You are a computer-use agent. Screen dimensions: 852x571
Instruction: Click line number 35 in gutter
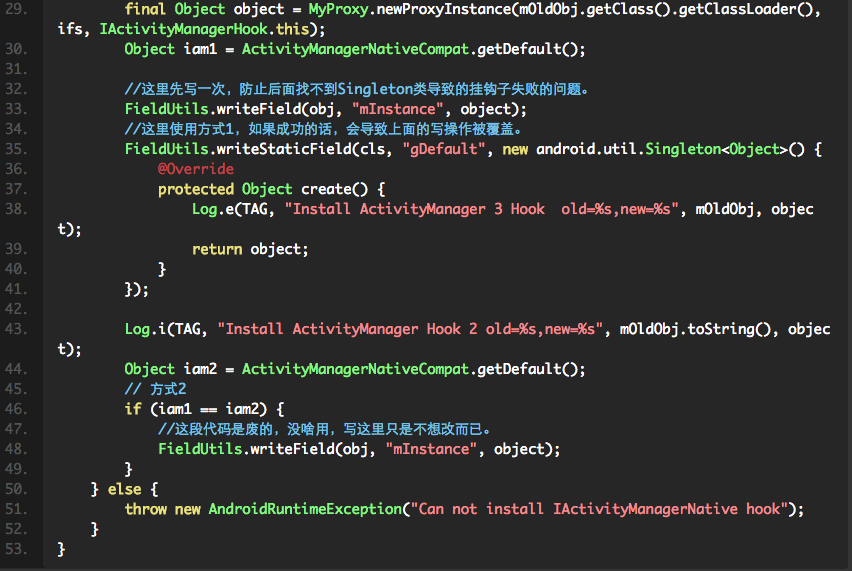tap(16, 149)
